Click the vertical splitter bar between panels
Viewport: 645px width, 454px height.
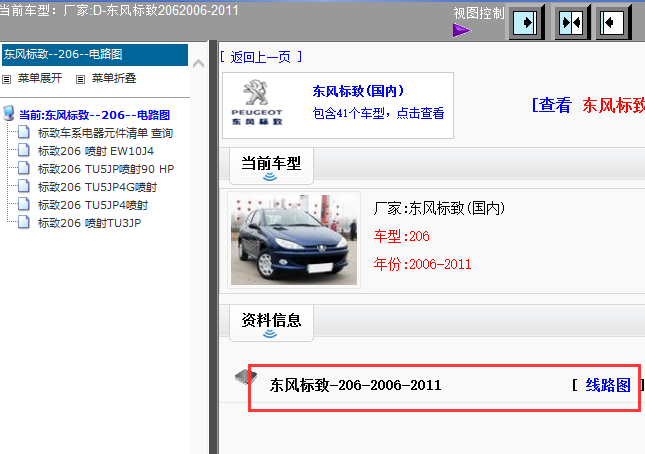pos(213,247)
